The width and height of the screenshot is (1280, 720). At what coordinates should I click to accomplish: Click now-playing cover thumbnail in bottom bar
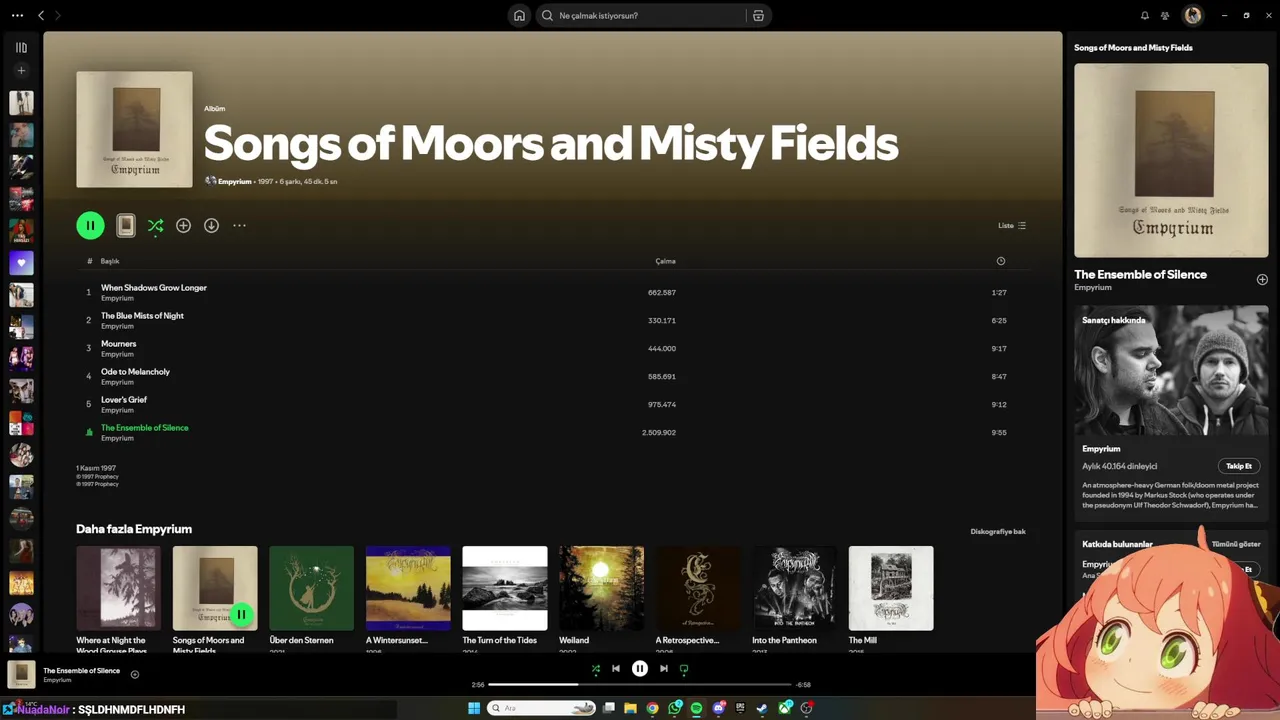click(x=21, y=674)
